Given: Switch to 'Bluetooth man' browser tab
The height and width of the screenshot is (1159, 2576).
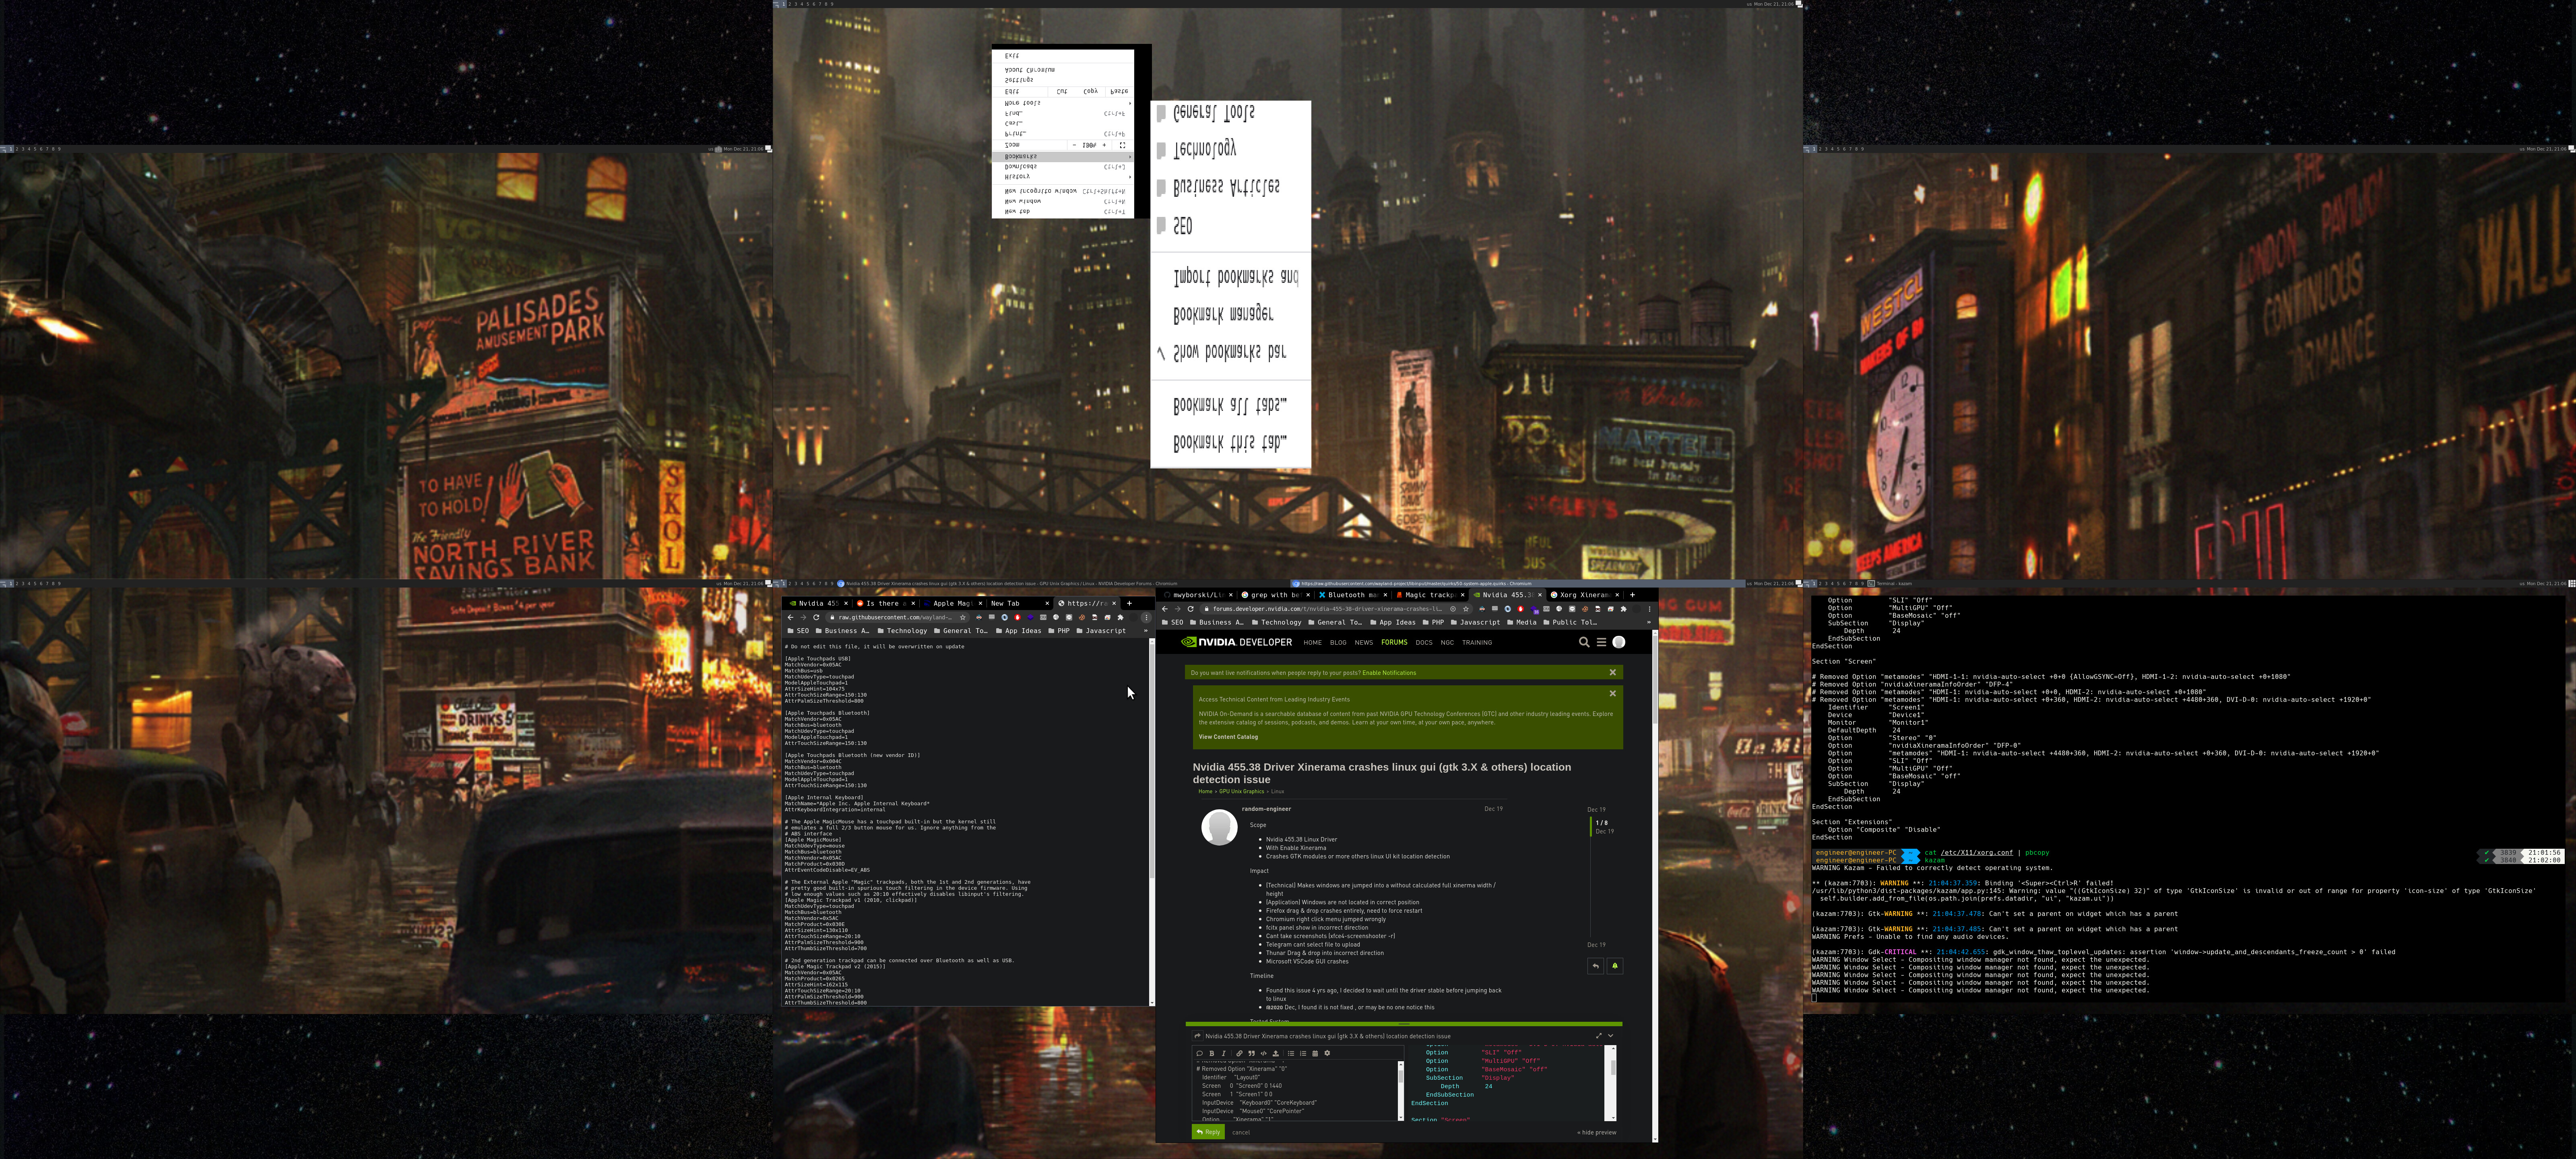Looking at the screenshot, I should tap(1352, 595).
